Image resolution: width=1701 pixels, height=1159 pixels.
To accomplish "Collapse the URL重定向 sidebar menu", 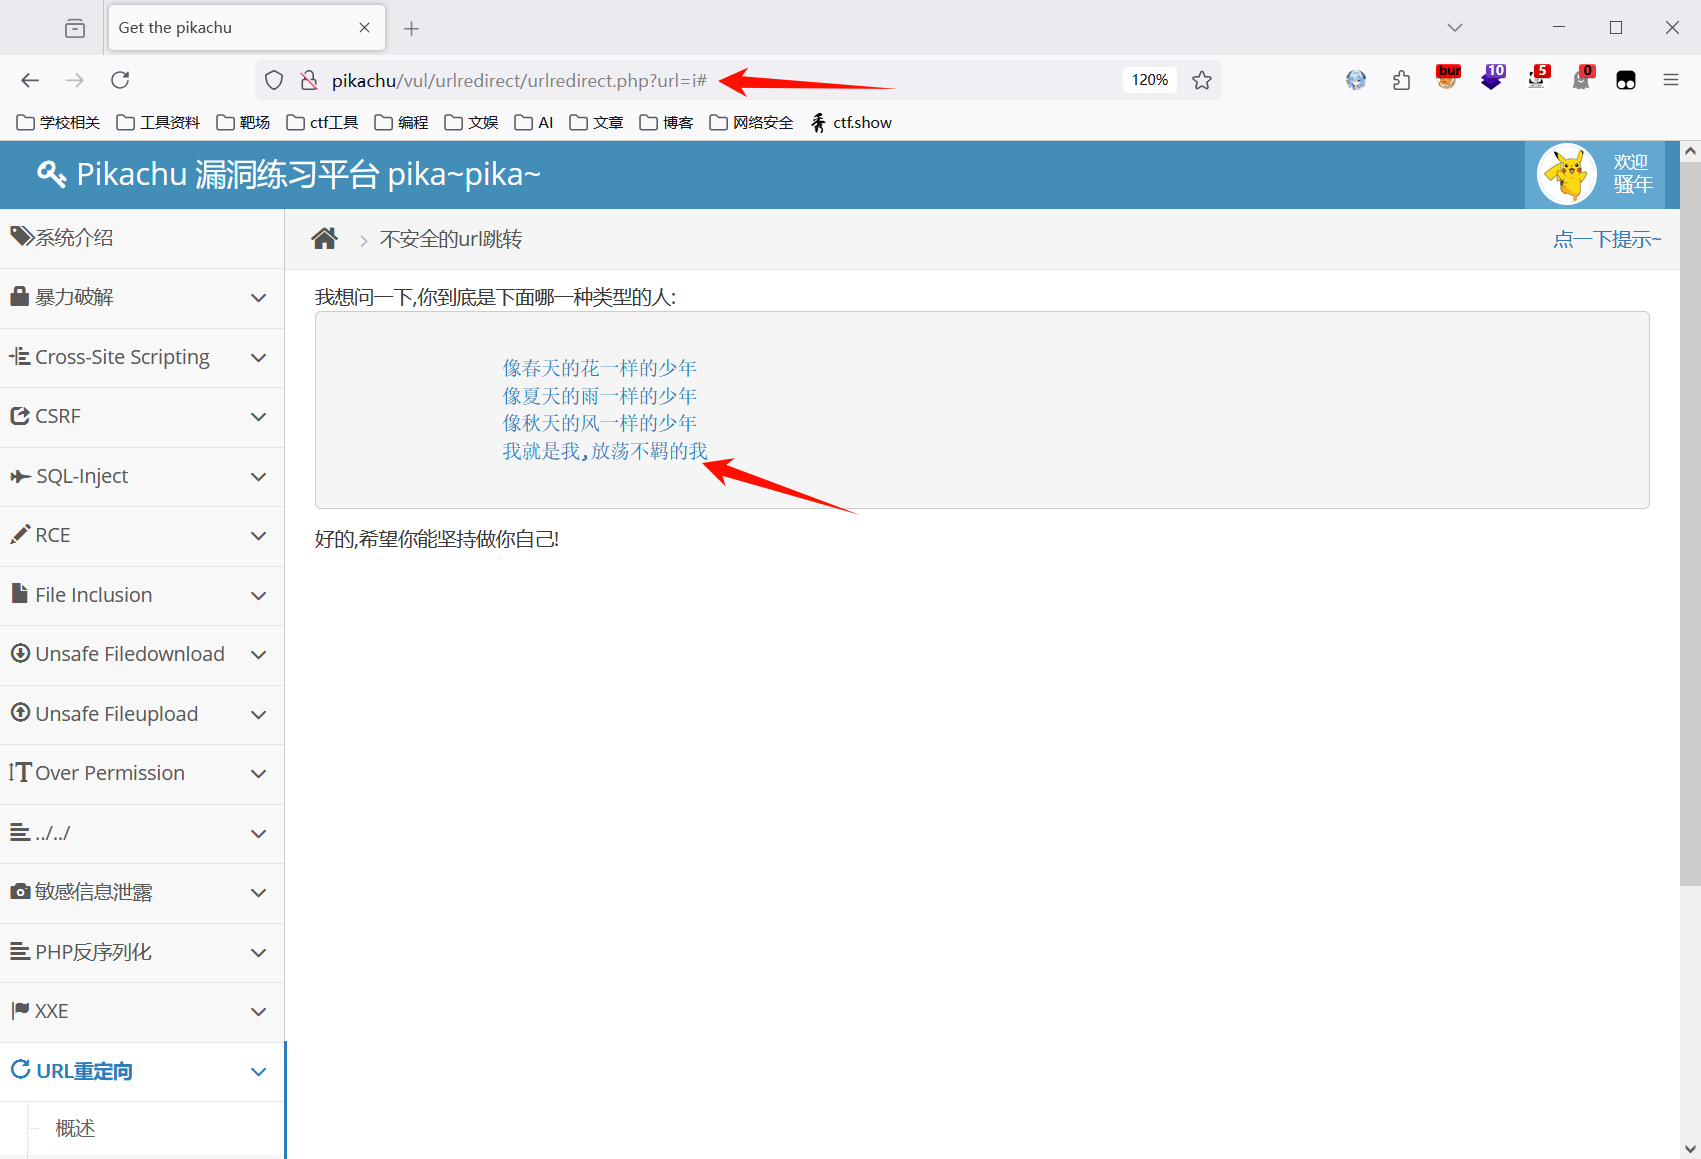I will pyautogui.click(x=142, y=1071).
